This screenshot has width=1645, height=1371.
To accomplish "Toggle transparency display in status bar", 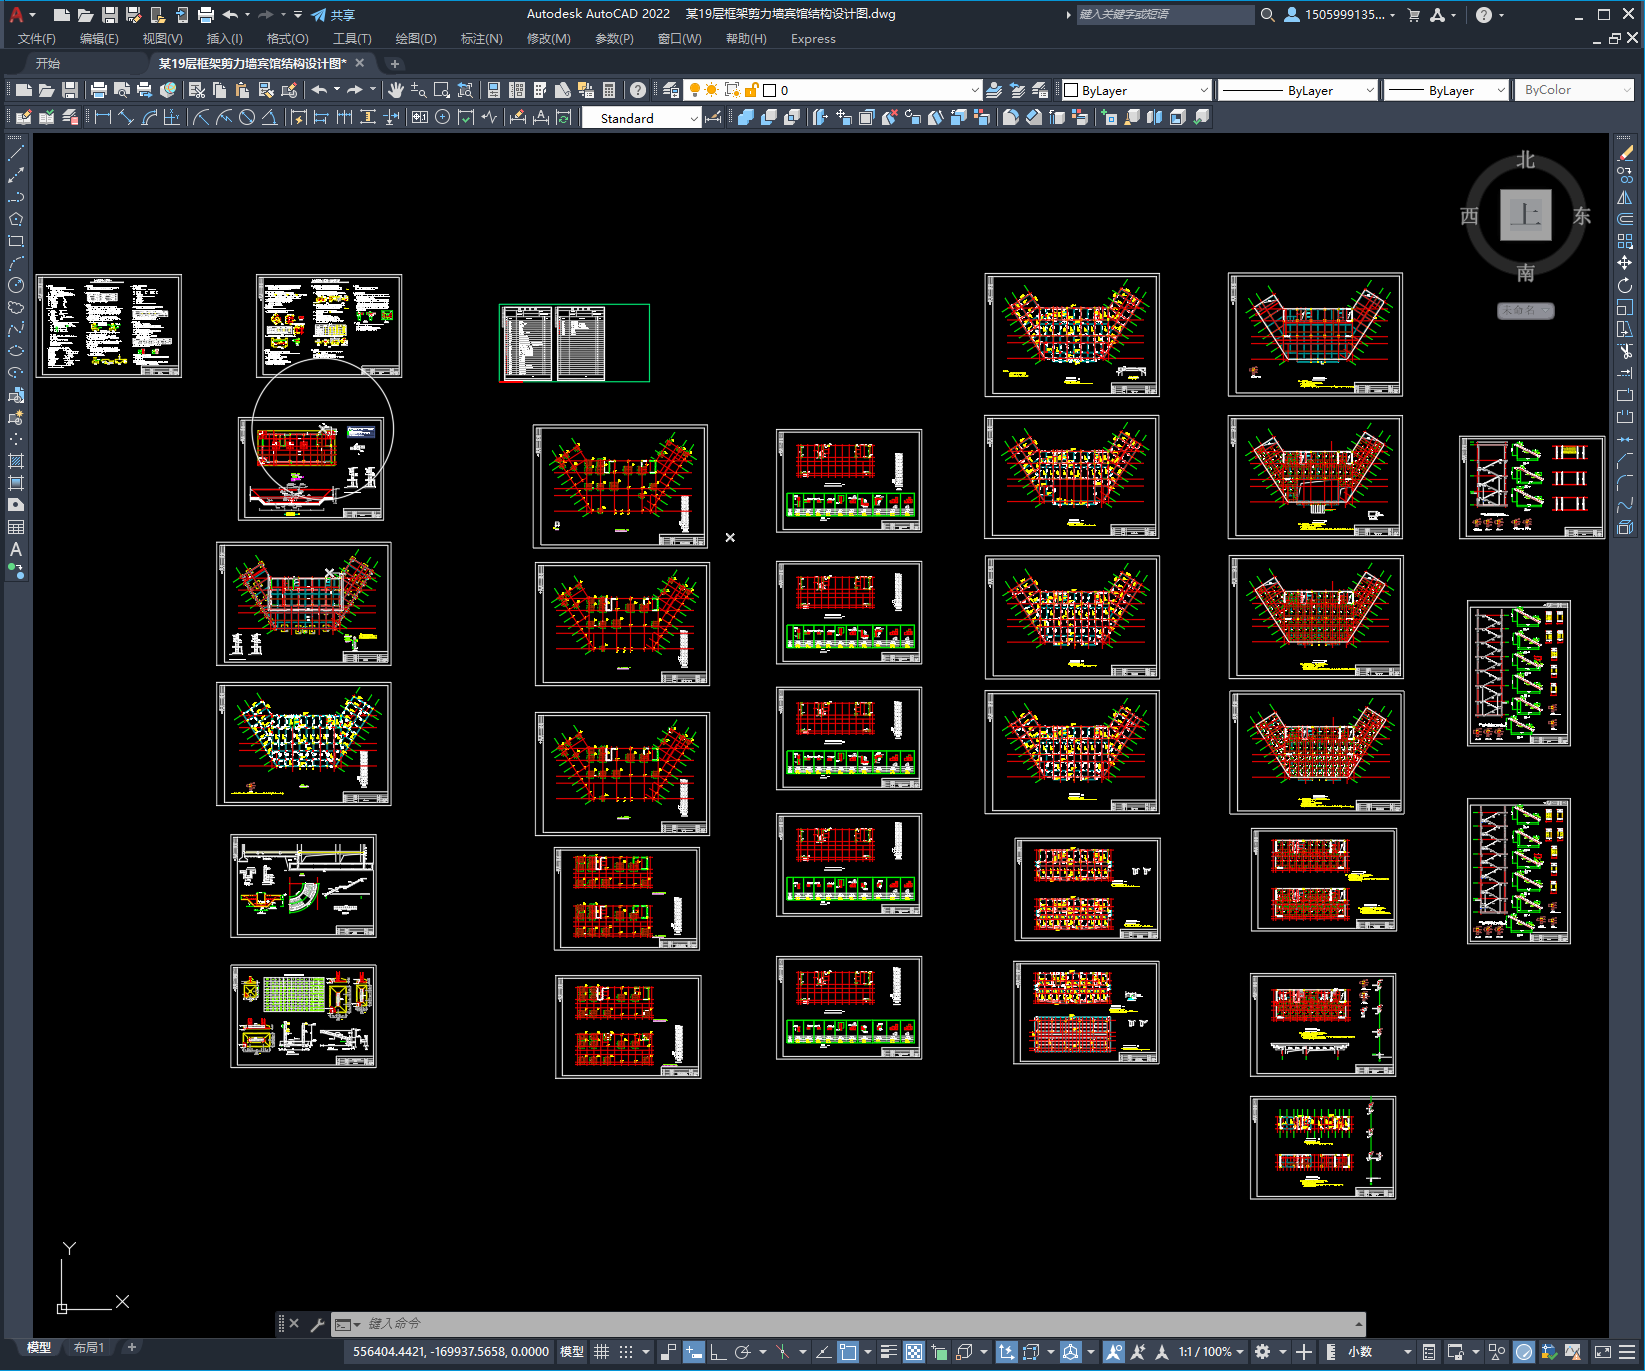I will coord(914,1352).
